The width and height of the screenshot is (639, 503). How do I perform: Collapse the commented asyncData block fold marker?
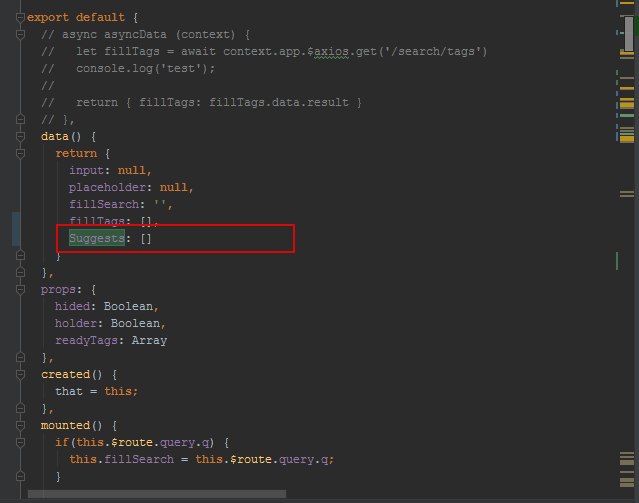pyautogui.click(x=20, y=35)
